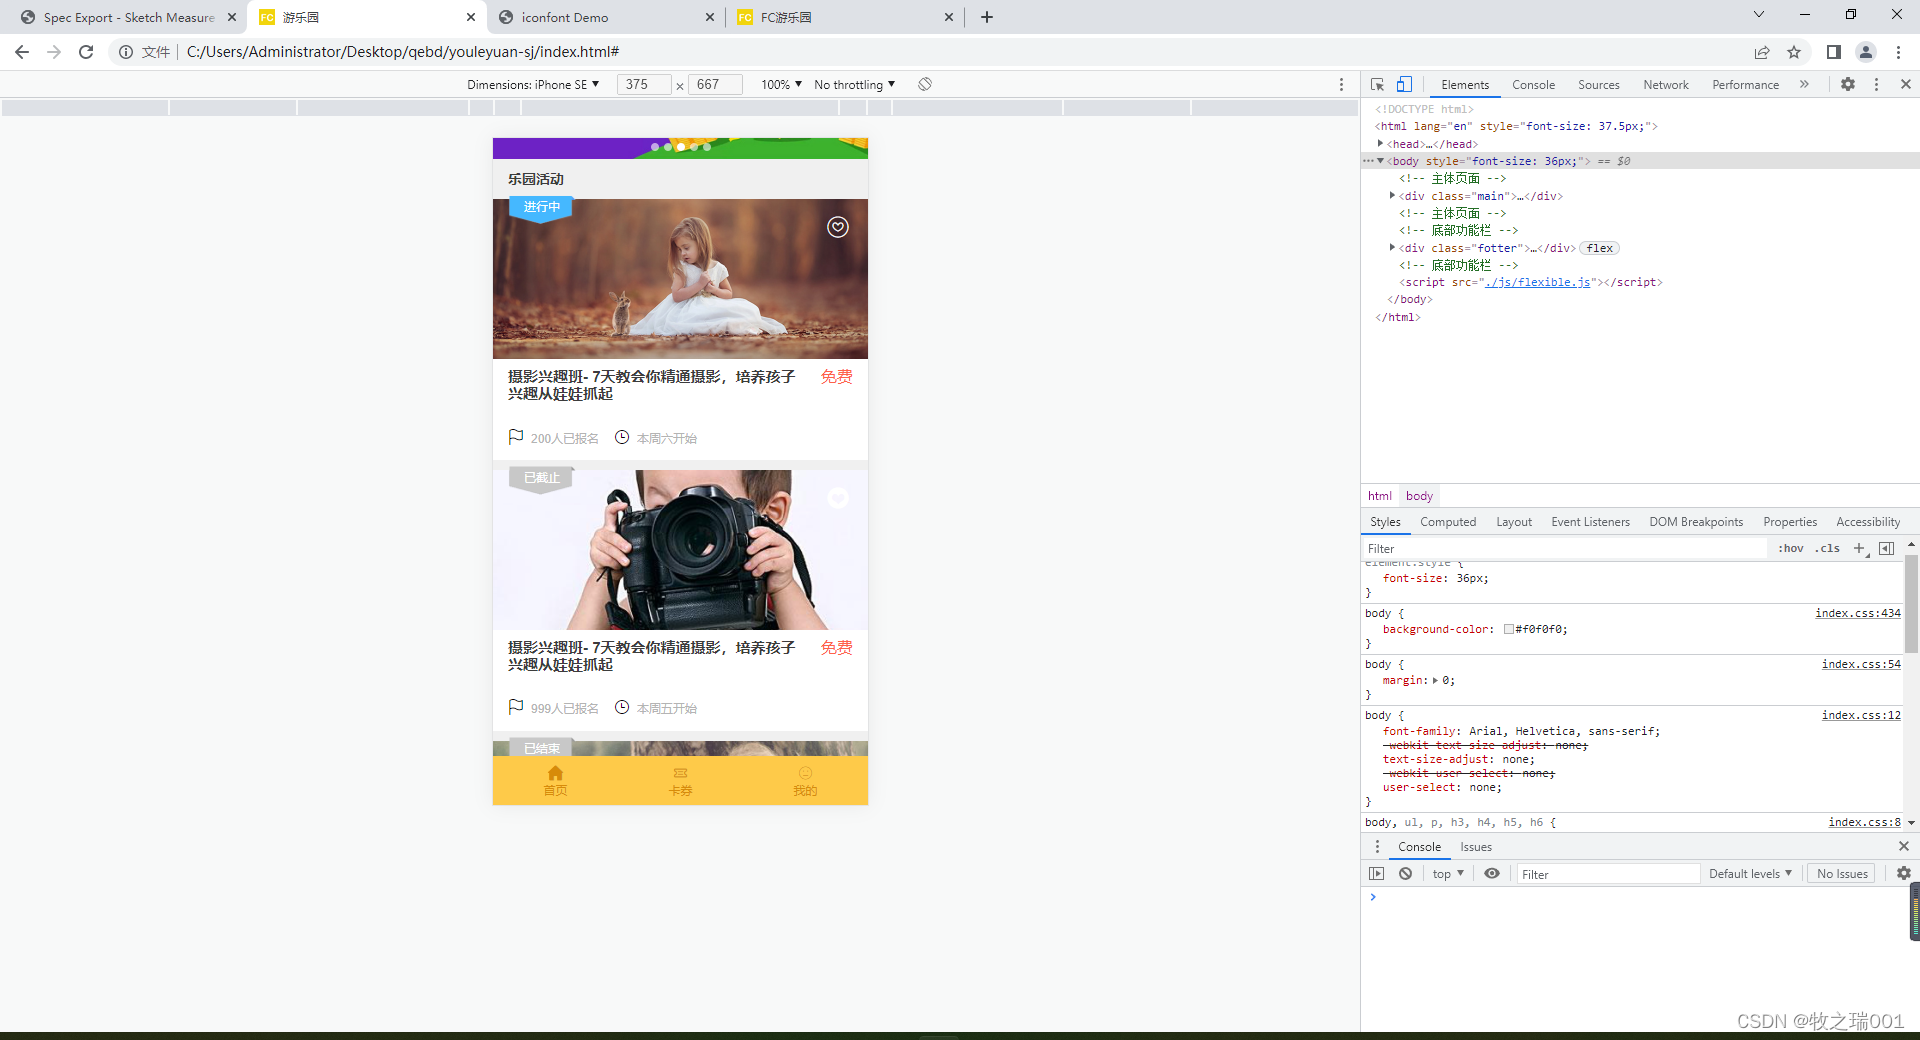Open a new browser tab
Viewport: 1920px width, 1040px height.
[x=987, y=17]
